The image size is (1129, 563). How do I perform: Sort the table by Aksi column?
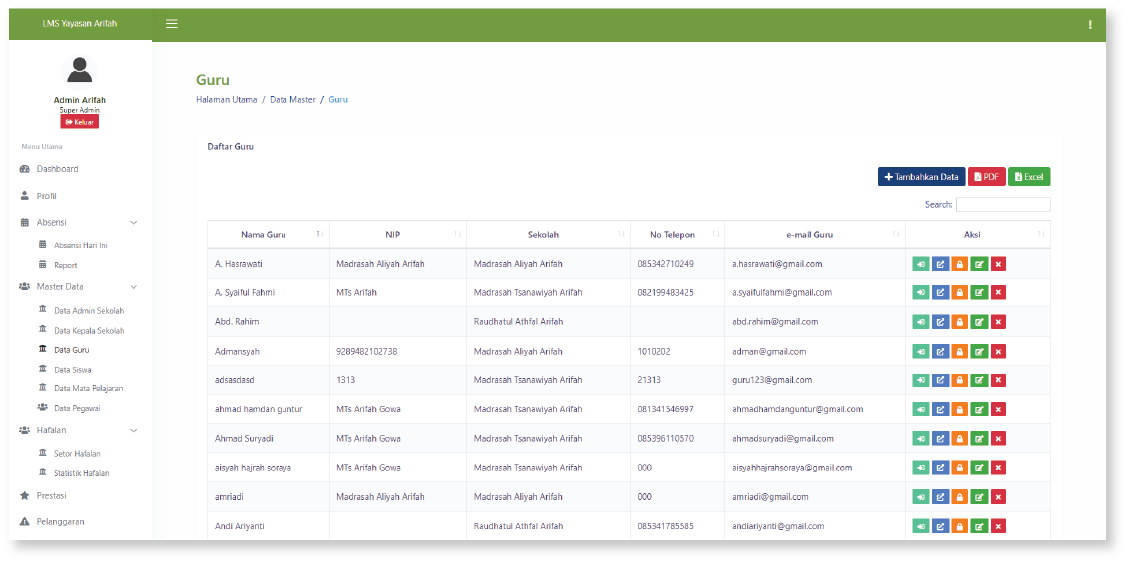978,235
